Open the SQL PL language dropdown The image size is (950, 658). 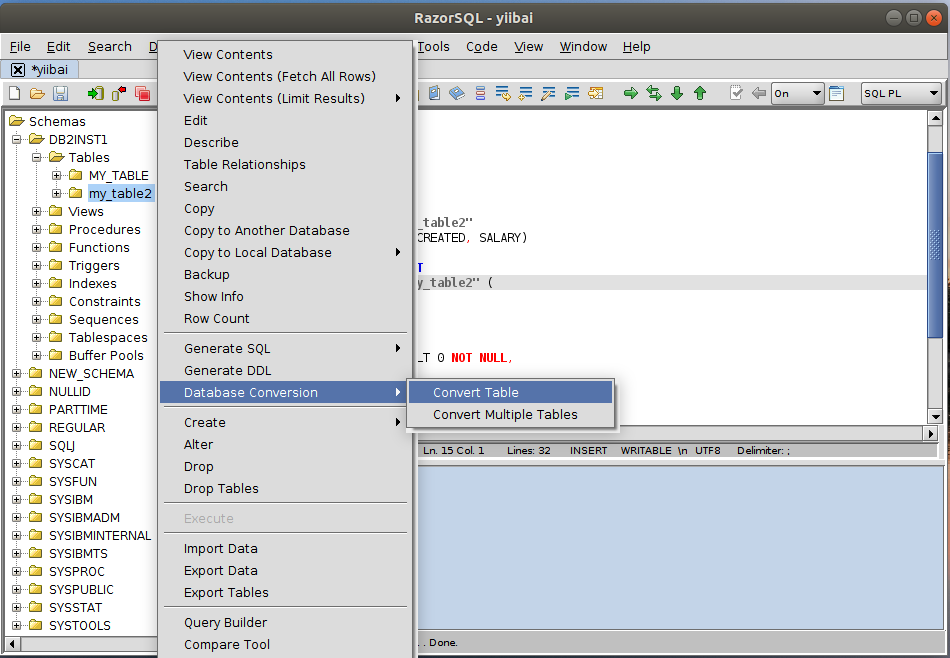[x=901, y=93]
